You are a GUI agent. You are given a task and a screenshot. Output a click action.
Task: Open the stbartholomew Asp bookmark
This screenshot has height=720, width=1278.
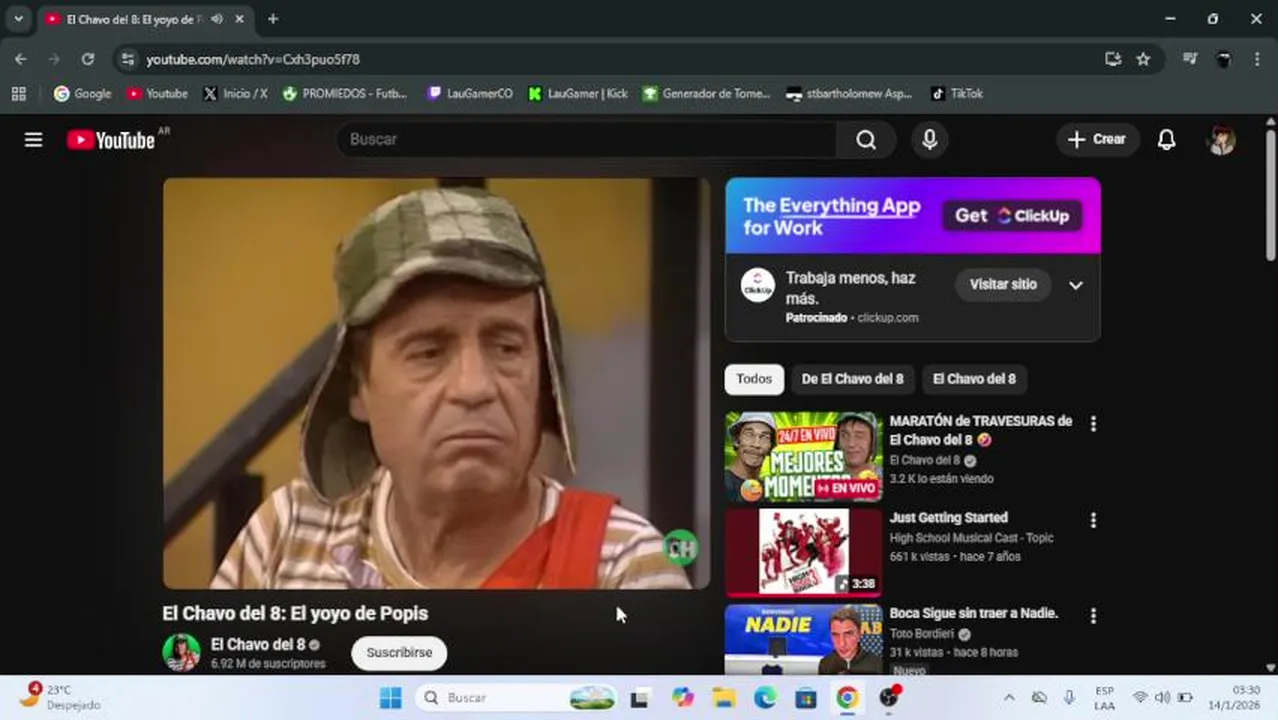[x=849, y=93]
